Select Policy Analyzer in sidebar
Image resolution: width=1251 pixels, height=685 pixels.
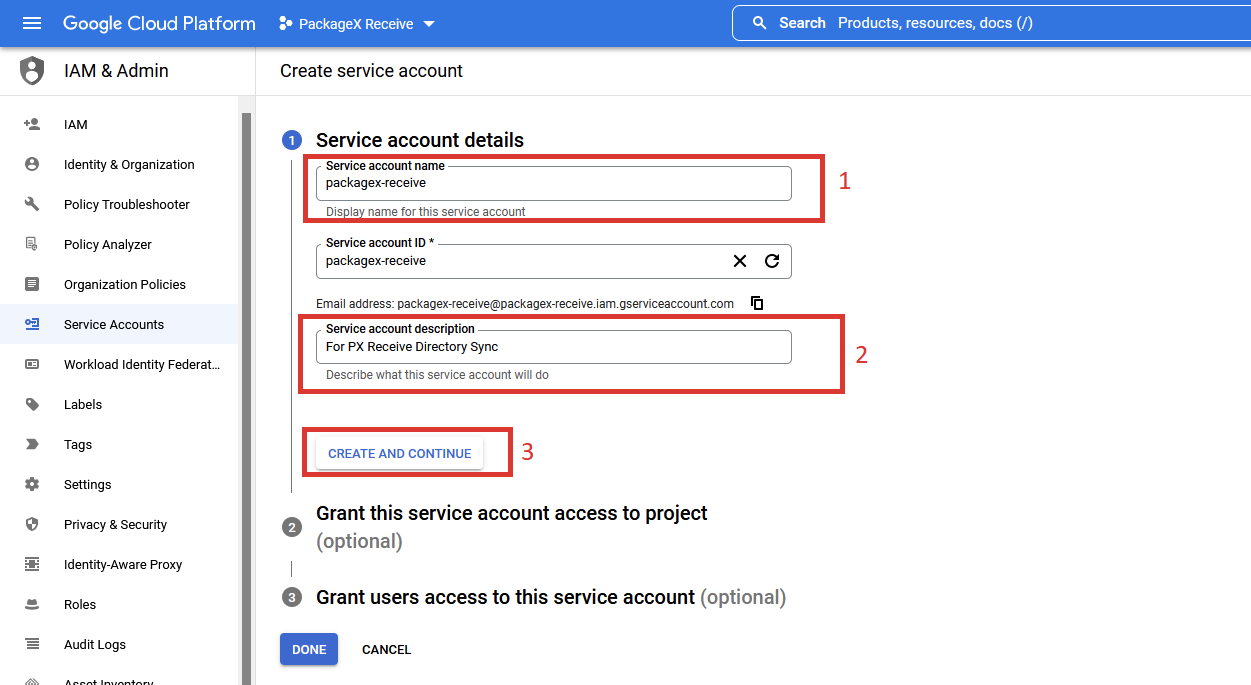120,245
